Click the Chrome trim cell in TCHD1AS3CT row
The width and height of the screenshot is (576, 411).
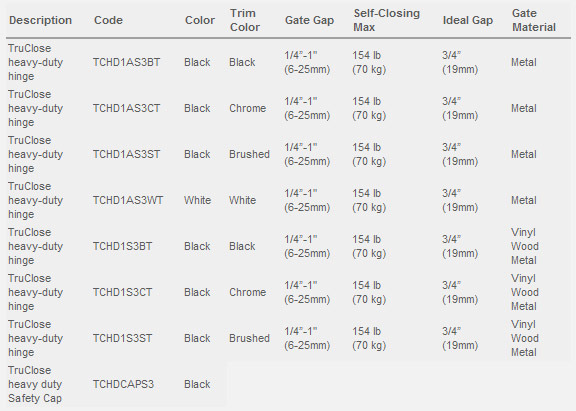(x=248, y=108)
